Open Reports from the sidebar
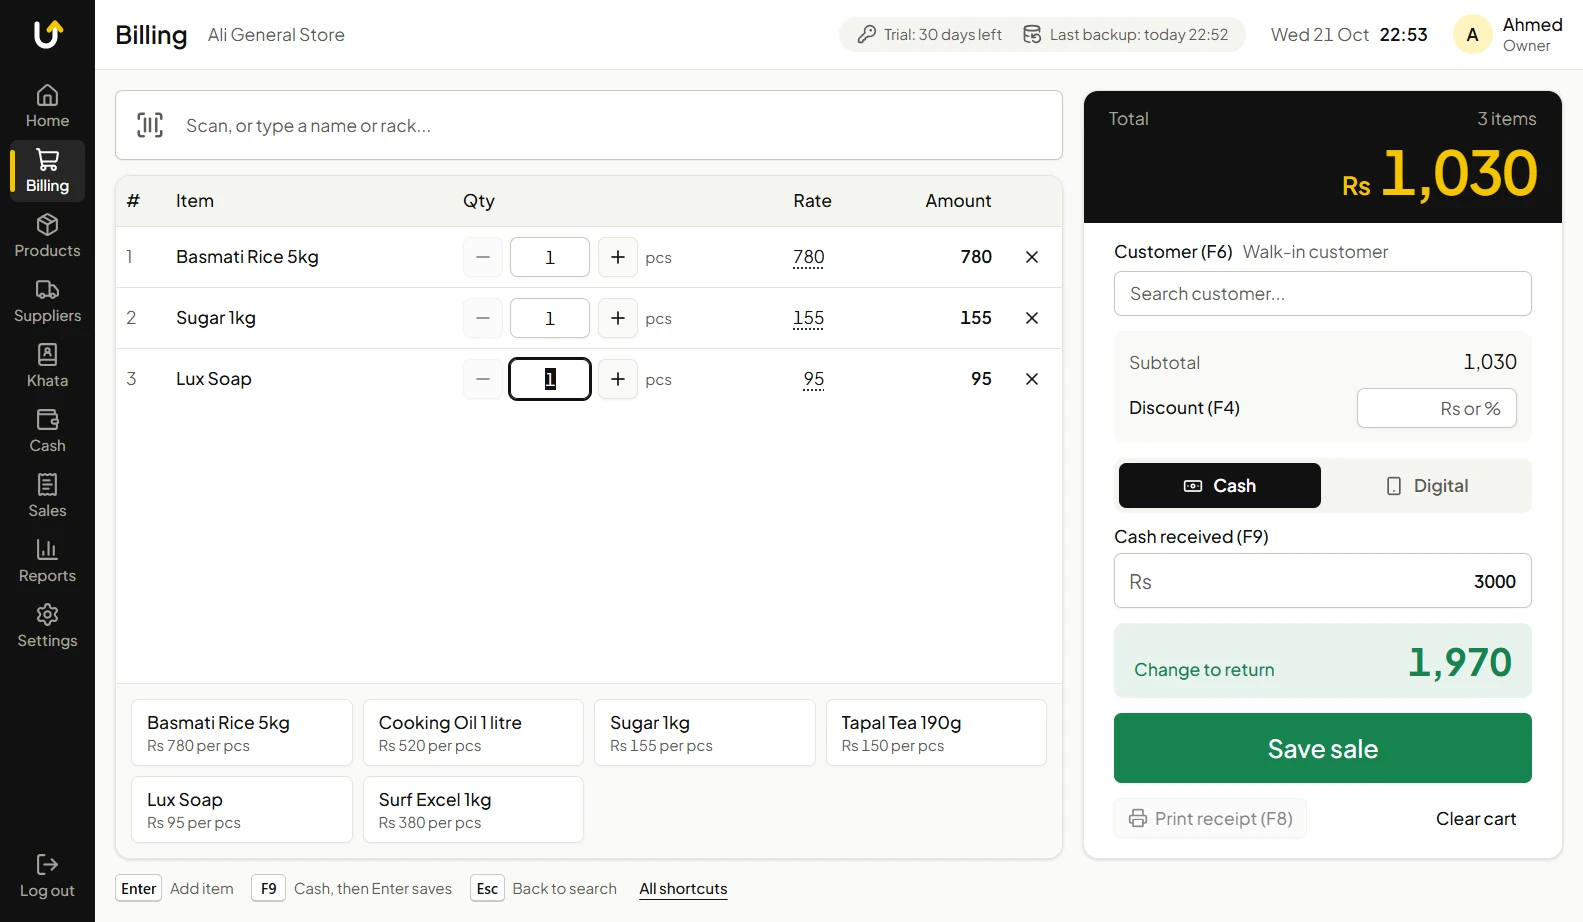Viewport: 1583px width, 922px height. (x=47, y=562)
